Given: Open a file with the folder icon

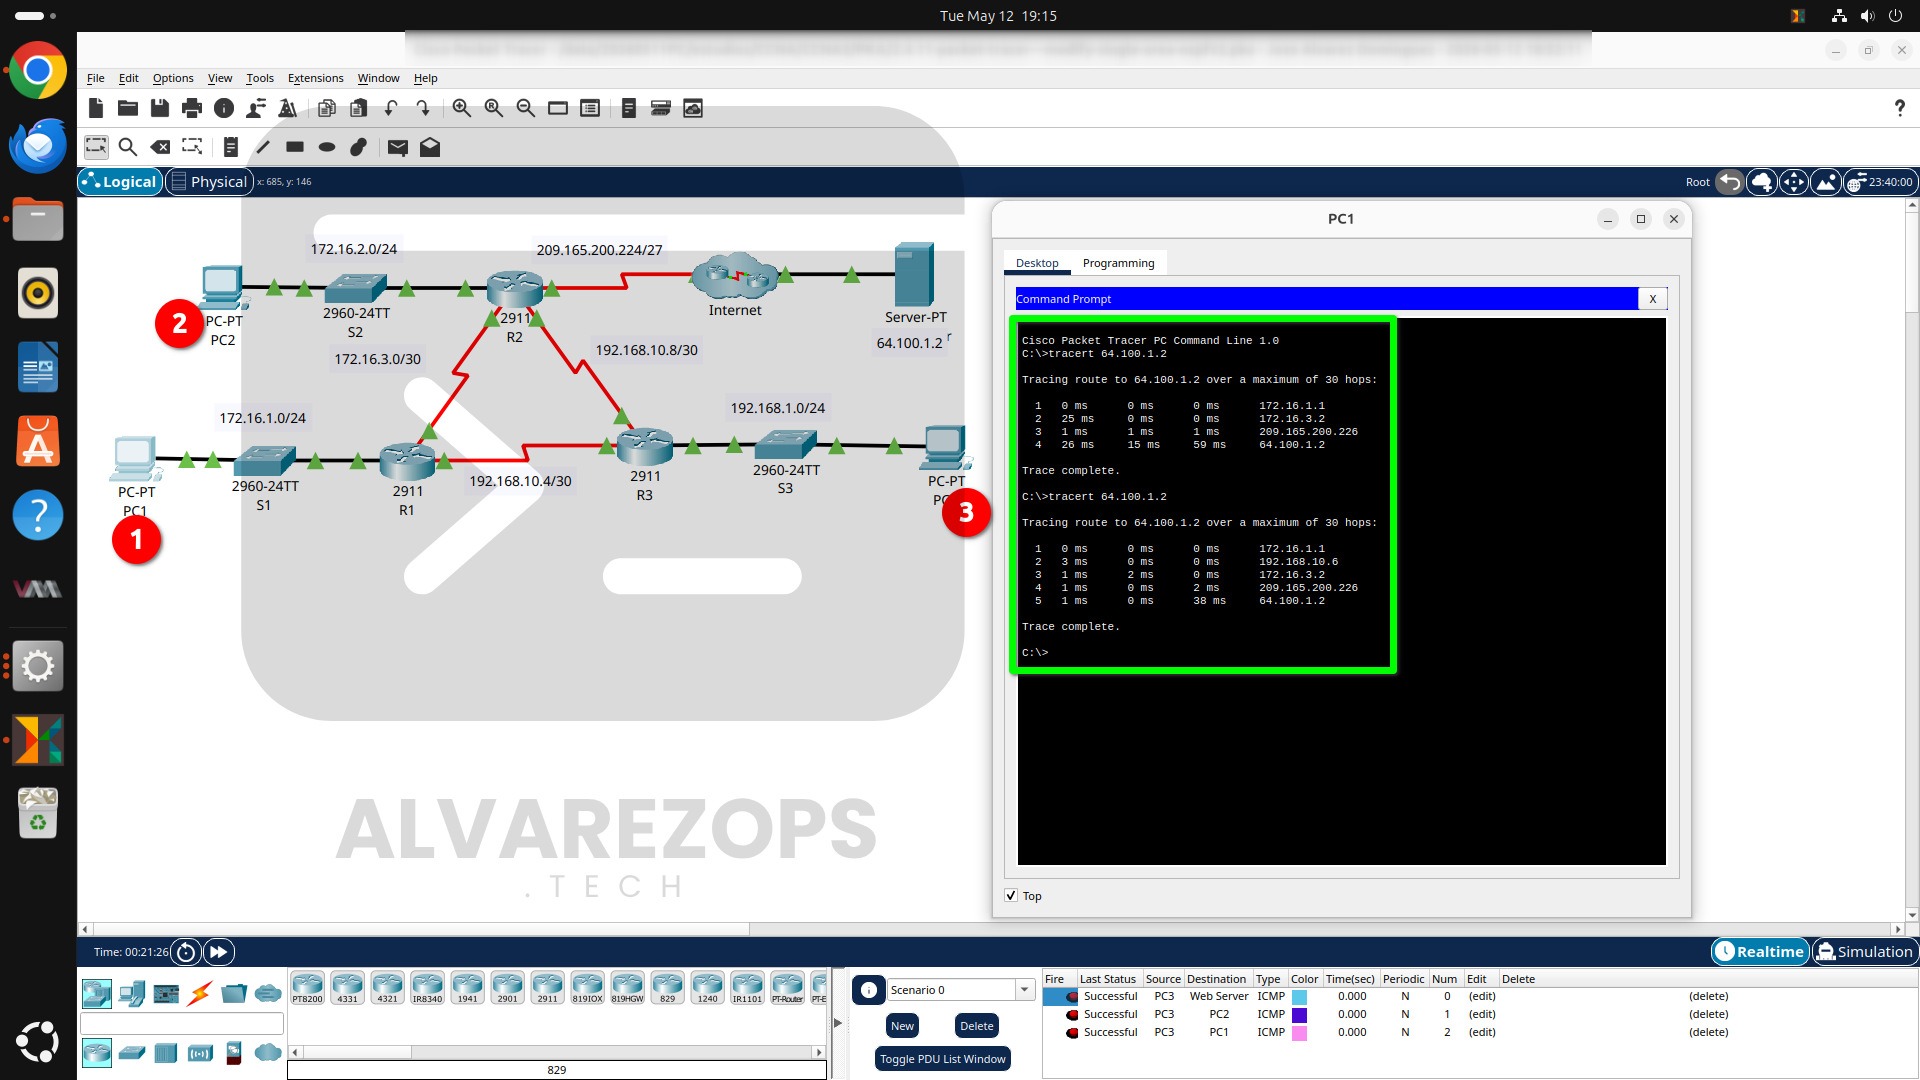Looking at the screenshot, I should [x=128, y=108].
